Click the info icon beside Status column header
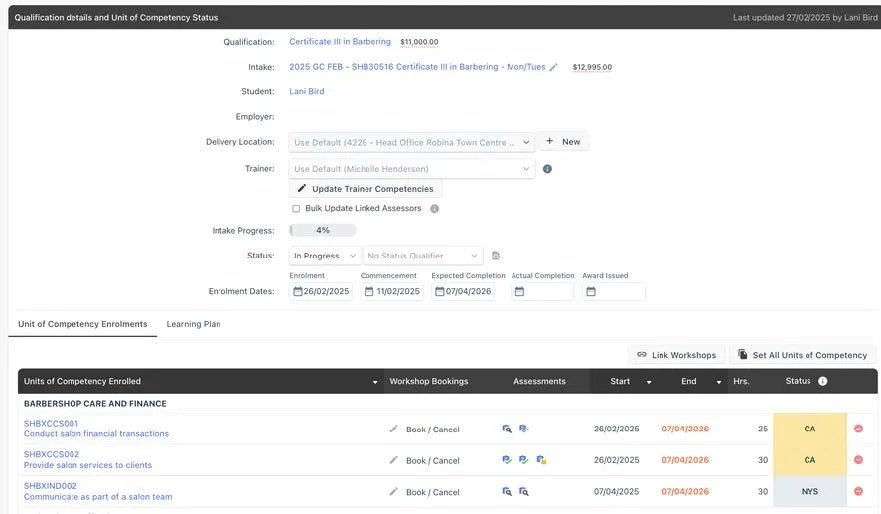The height and width of the screenshot is (514, 881). click(823, 381)
